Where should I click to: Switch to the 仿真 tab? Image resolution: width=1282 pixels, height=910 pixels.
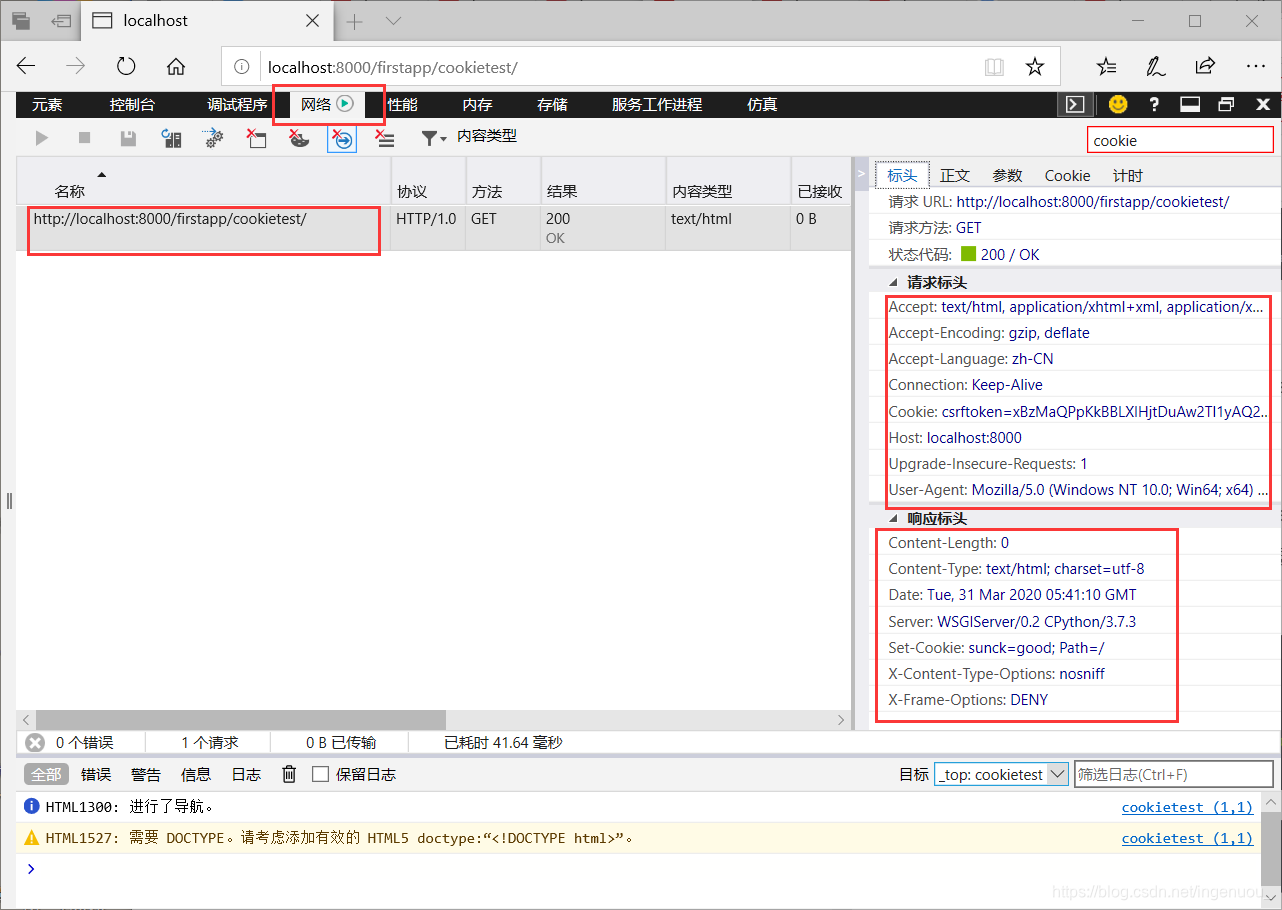tap(762, 104)
